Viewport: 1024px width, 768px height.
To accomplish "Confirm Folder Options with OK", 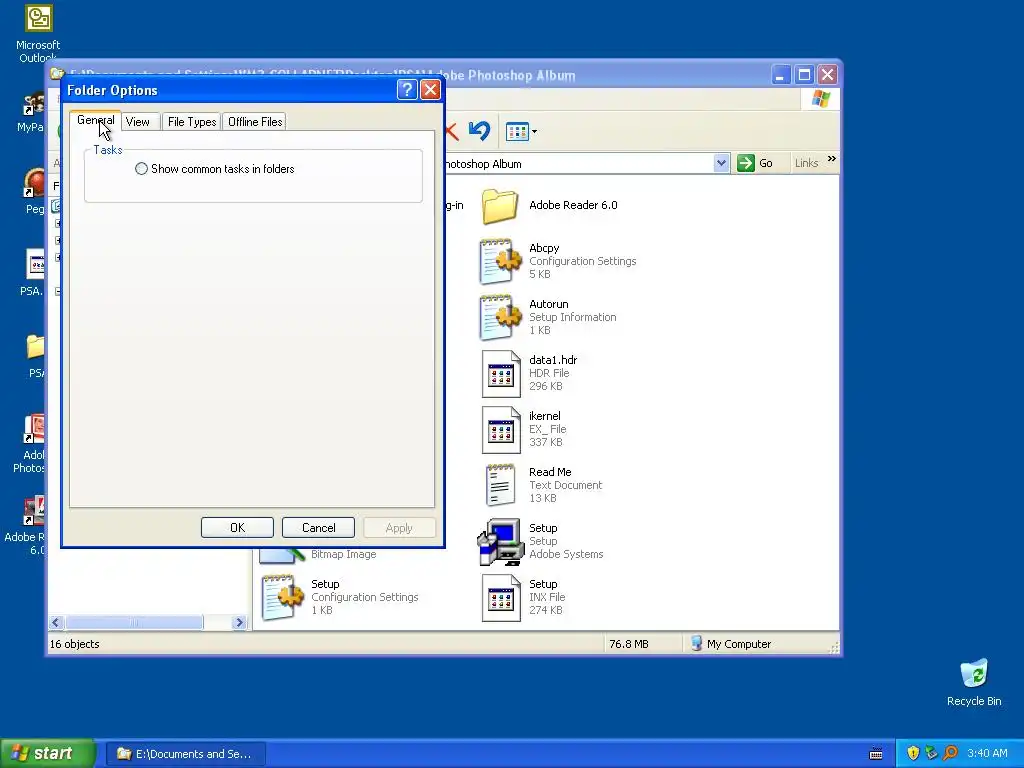I will 237,528.
